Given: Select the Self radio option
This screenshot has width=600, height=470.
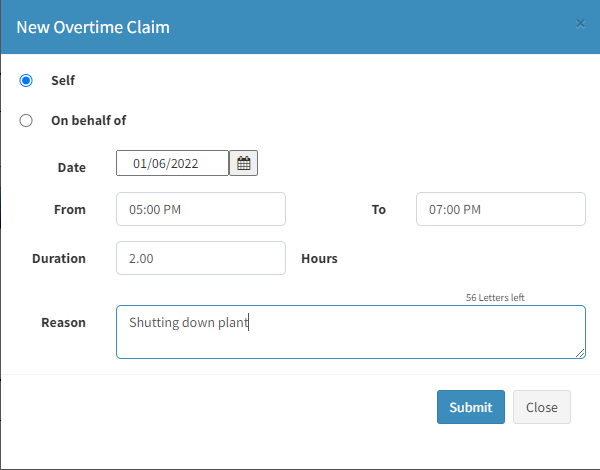Looking at the screenshot, I should tap(26, 80).
